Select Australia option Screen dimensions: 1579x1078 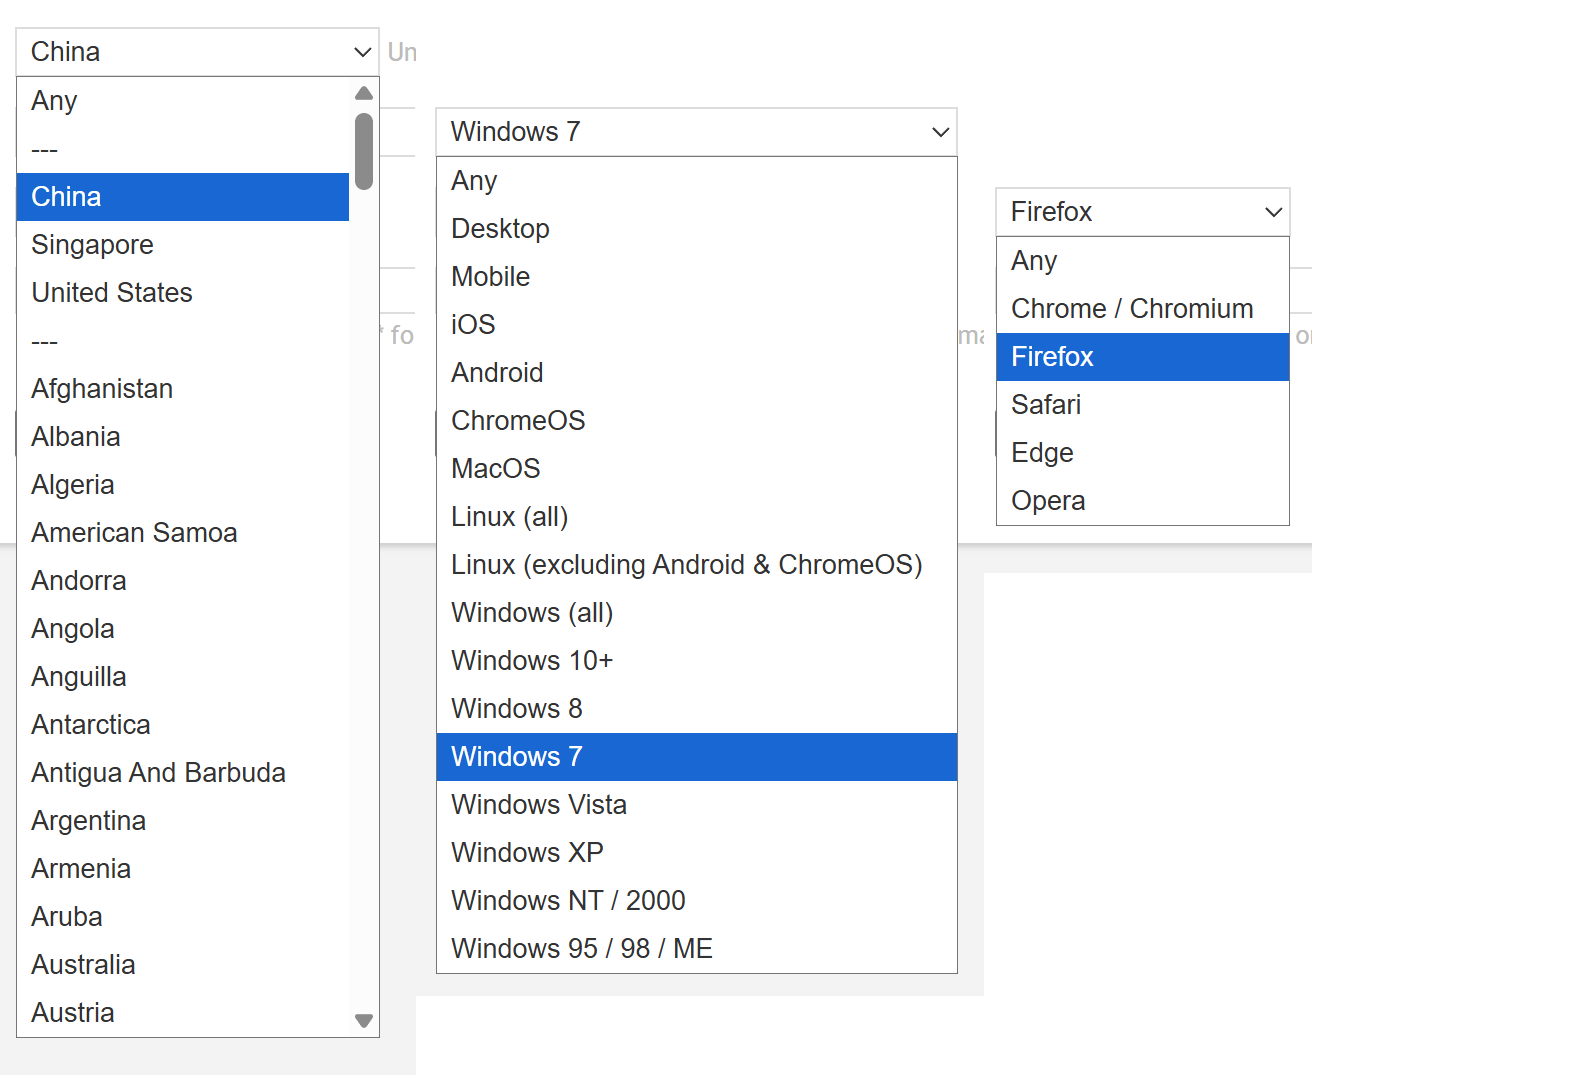pyautogui.click(x=183, y=965)
